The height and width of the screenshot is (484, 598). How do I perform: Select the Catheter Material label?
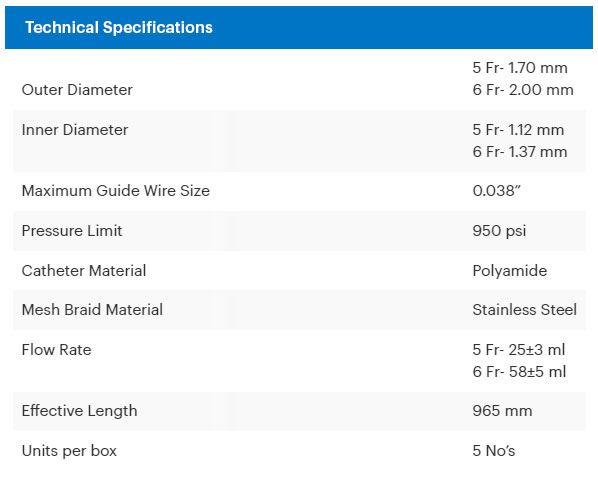84,271
